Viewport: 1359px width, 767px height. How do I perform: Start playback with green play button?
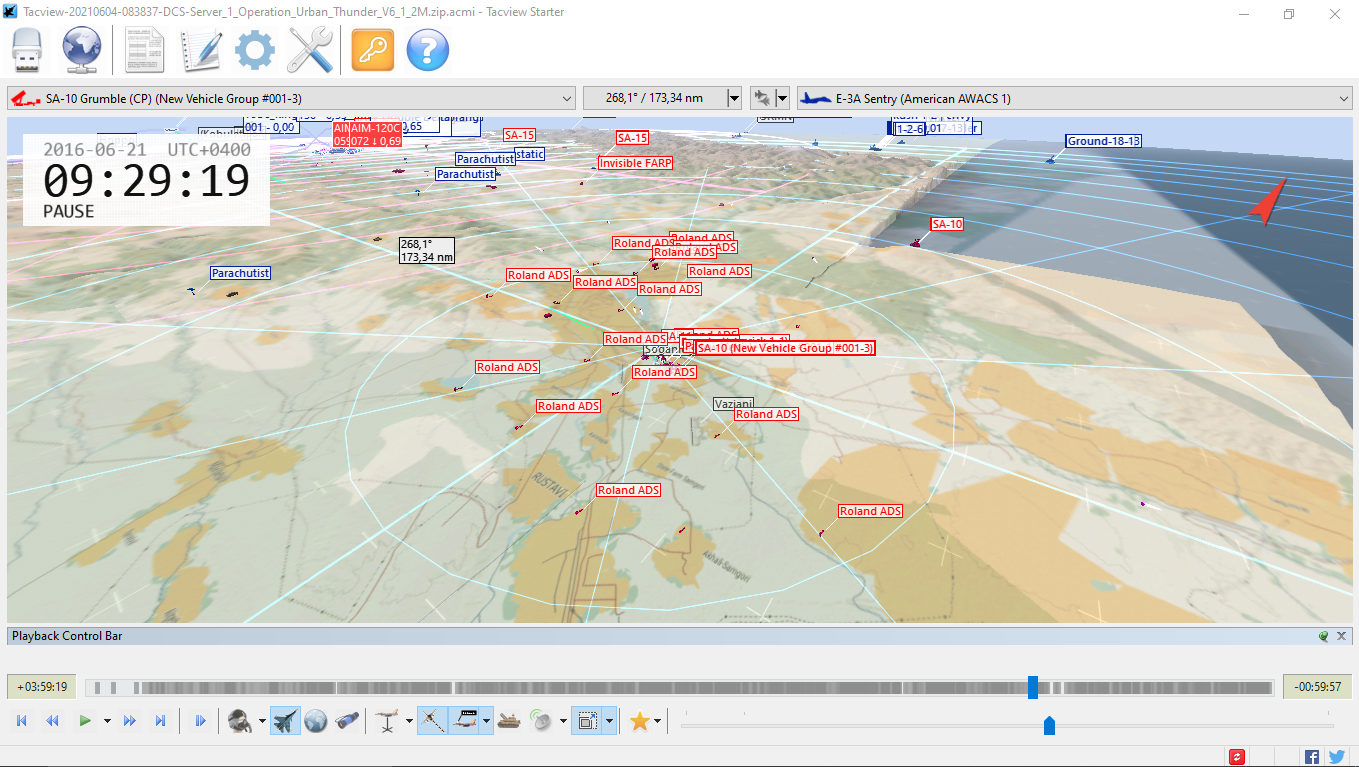click(x=85, y=720)
